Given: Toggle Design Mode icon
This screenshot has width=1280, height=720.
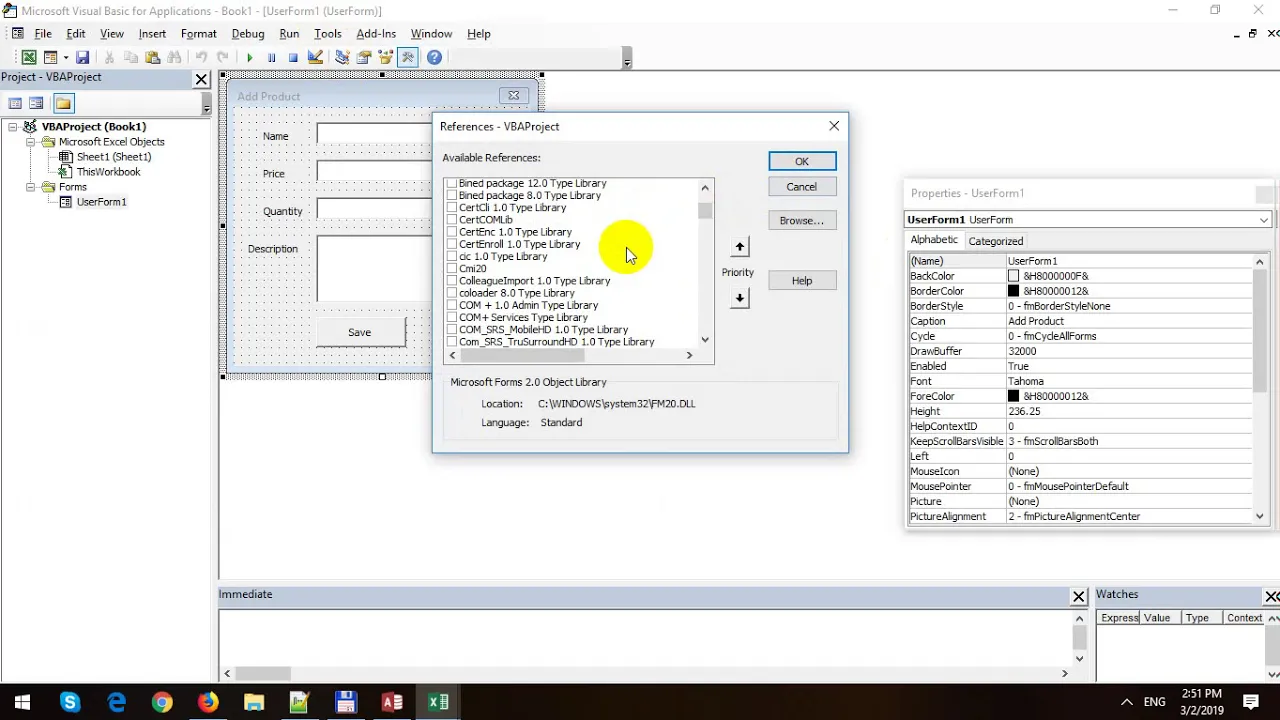Looking at the screenshot, I should (315, 58).
